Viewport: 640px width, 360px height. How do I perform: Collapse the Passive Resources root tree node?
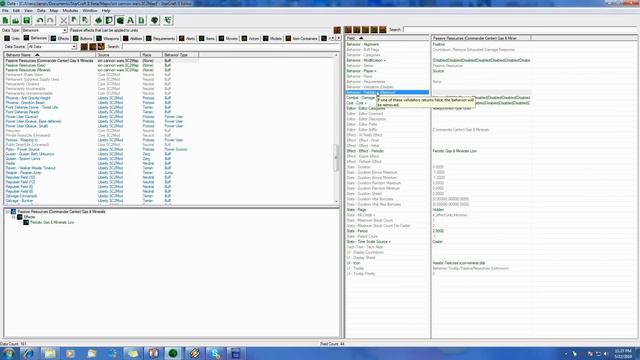click(7, 212)
